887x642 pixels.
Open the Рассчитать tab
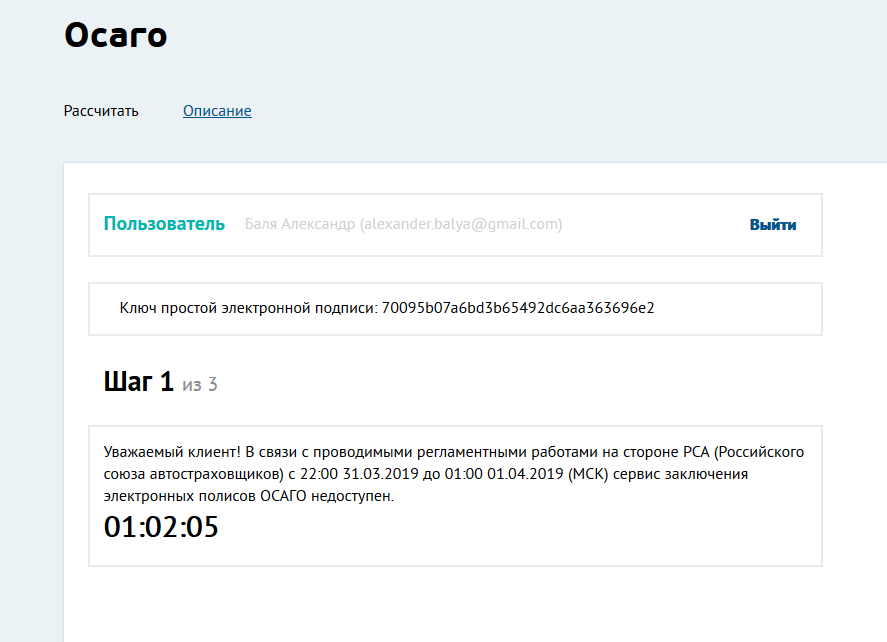coord(101,111)
